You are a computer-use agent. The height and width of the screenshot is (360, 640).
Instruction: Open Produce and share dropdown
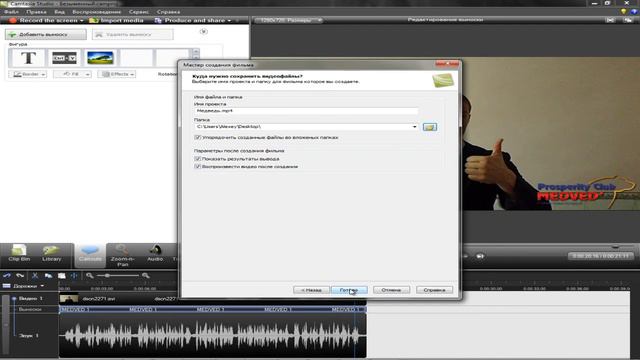coord(193,20)
